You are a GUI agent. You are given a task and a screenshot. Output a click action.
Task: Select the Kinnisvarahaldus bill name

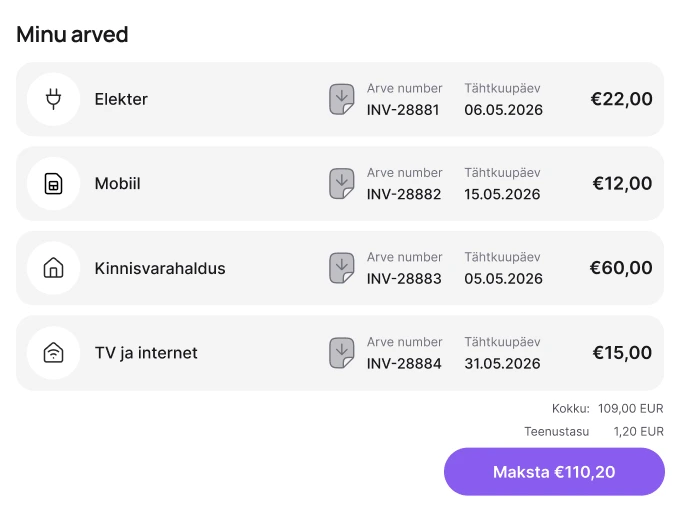point(160,268)
